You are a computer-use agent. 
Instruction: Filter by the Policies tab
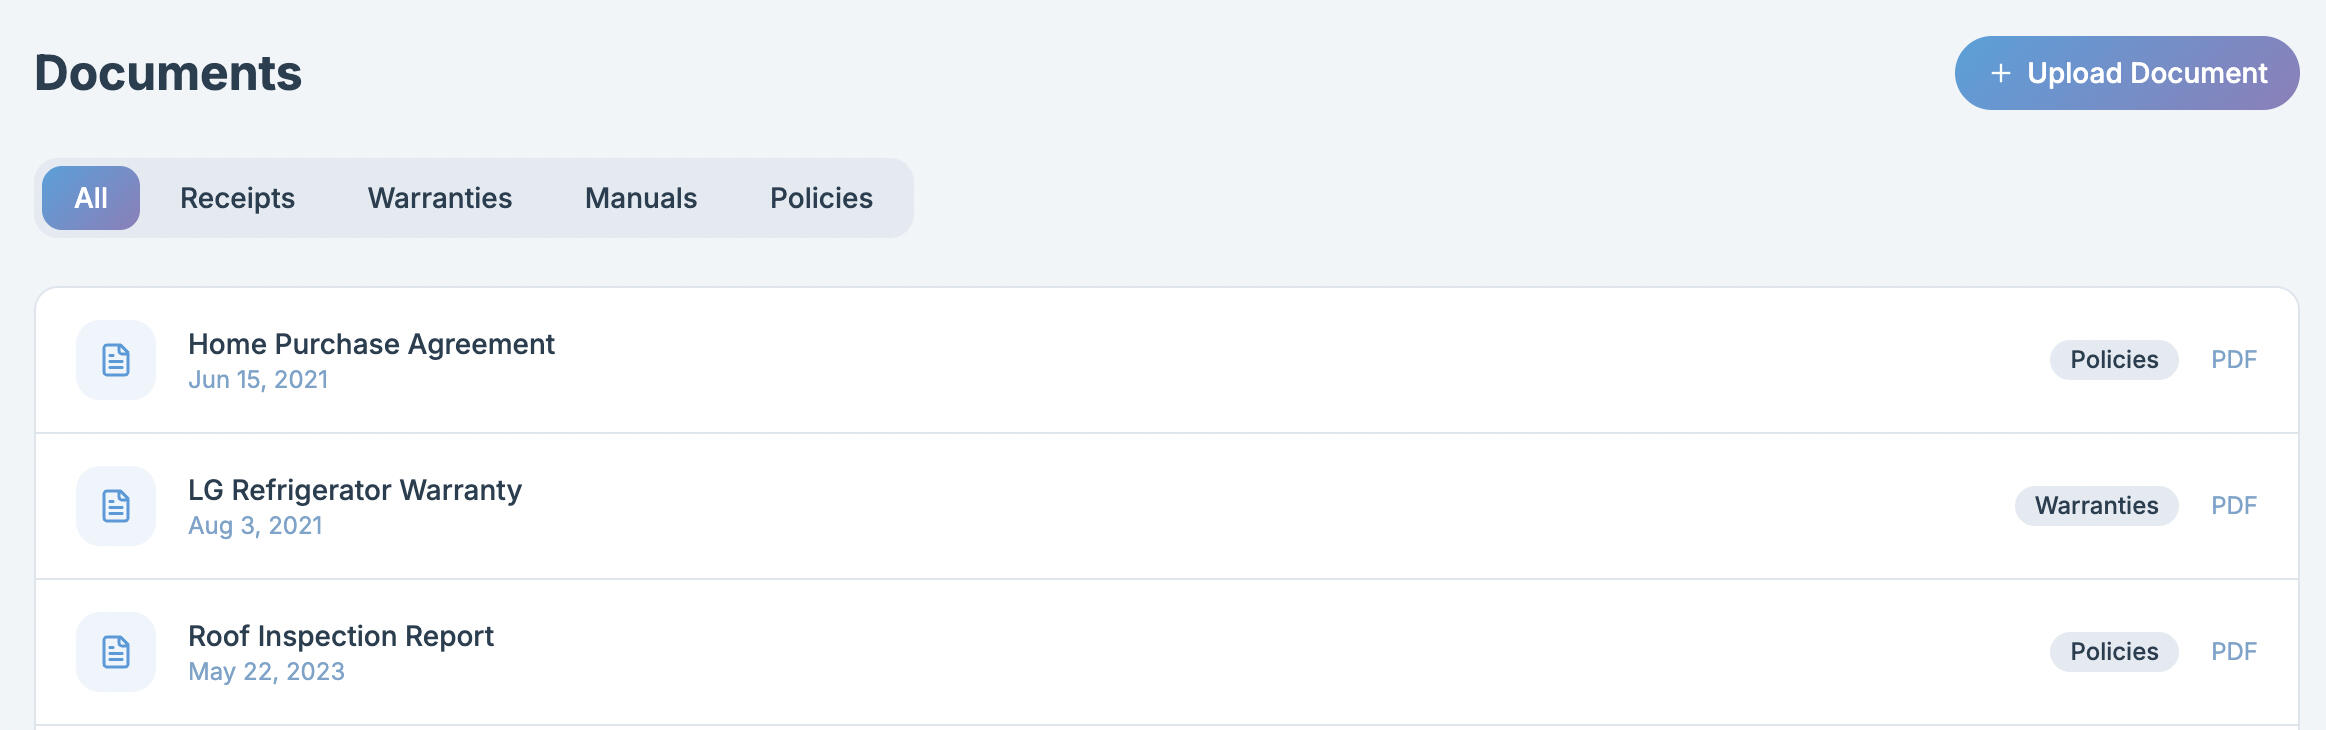[x=821, y=198]
